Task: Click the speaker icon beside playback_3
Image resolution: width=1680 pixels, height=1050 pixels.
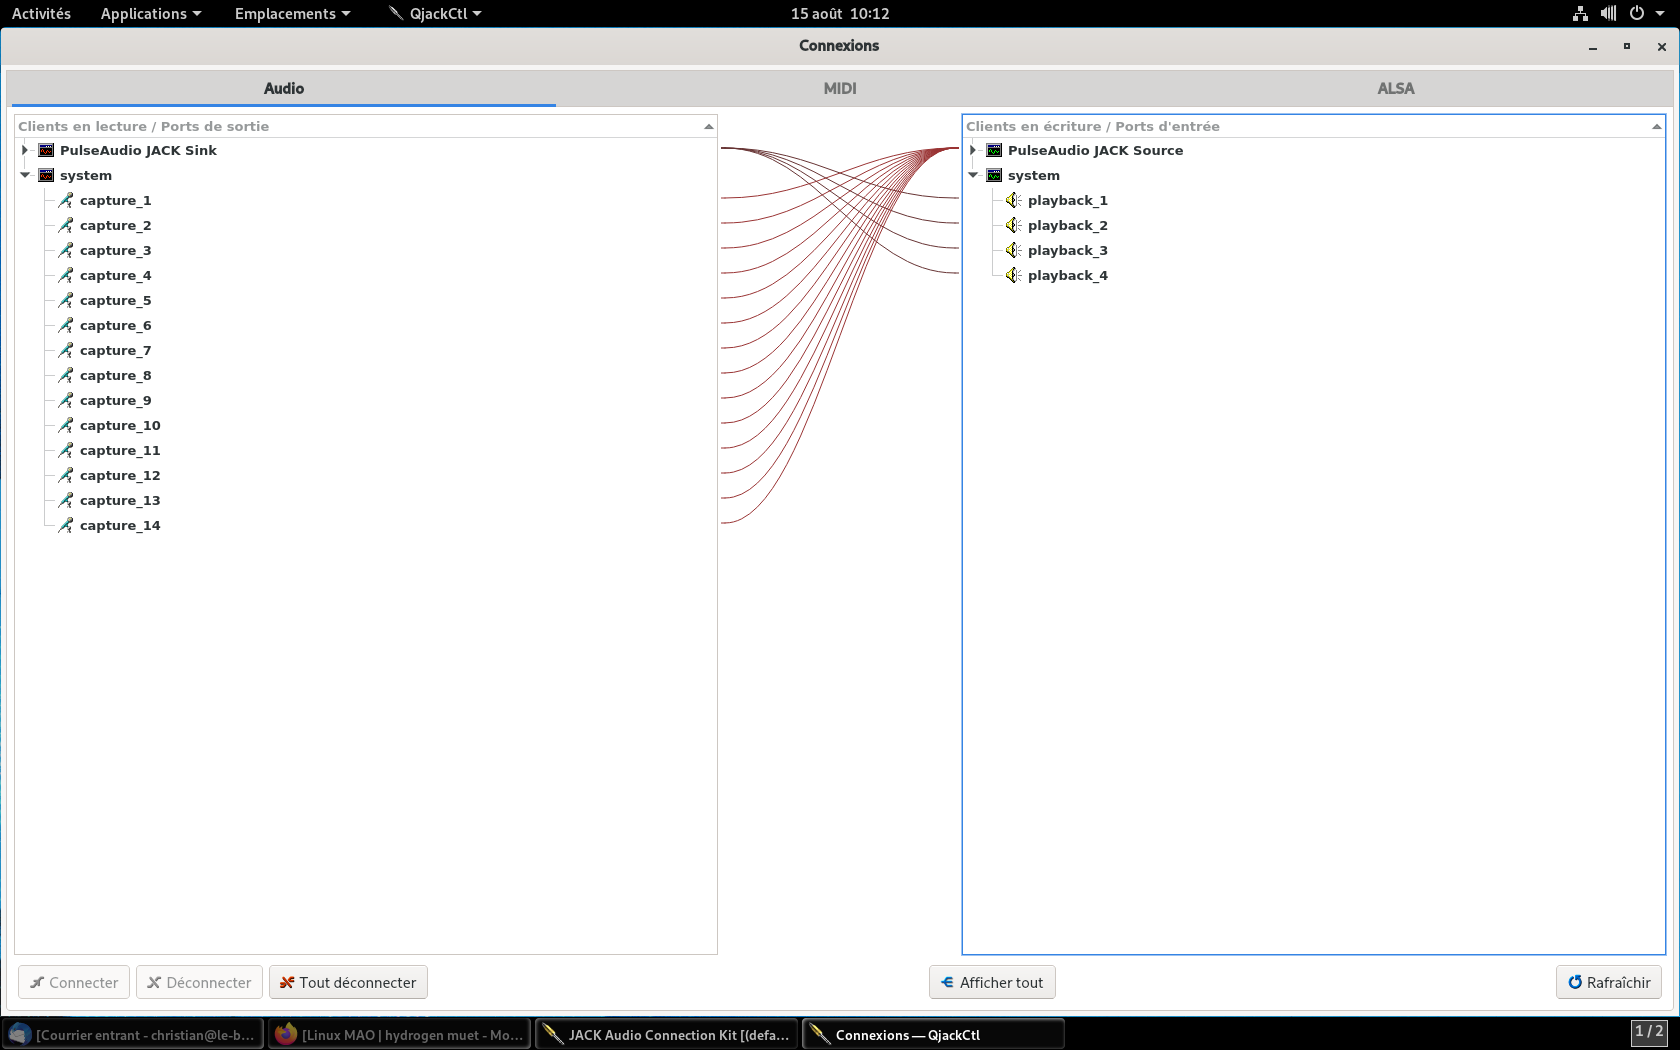Action: tap(1014, 250)
